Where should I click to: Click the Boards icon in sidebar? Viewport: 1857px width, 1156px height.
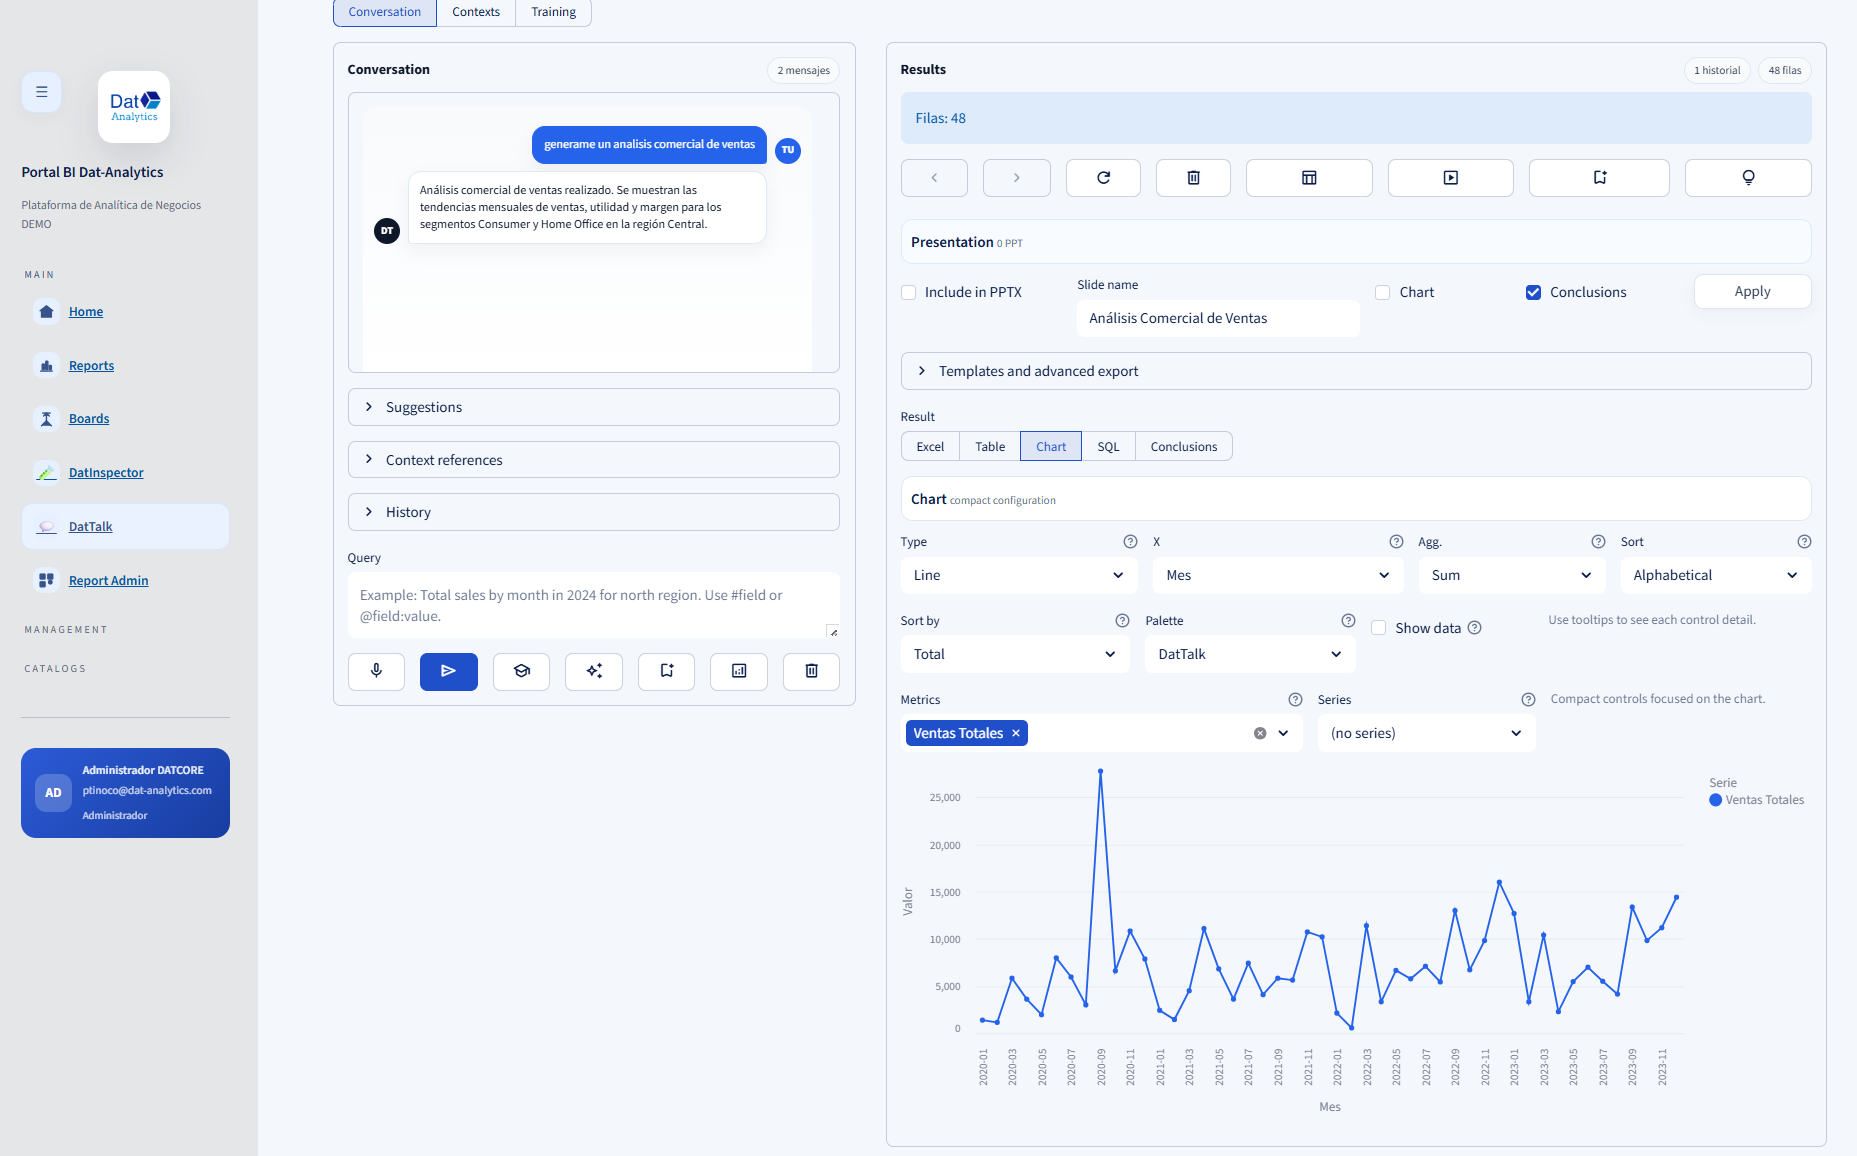46,419
